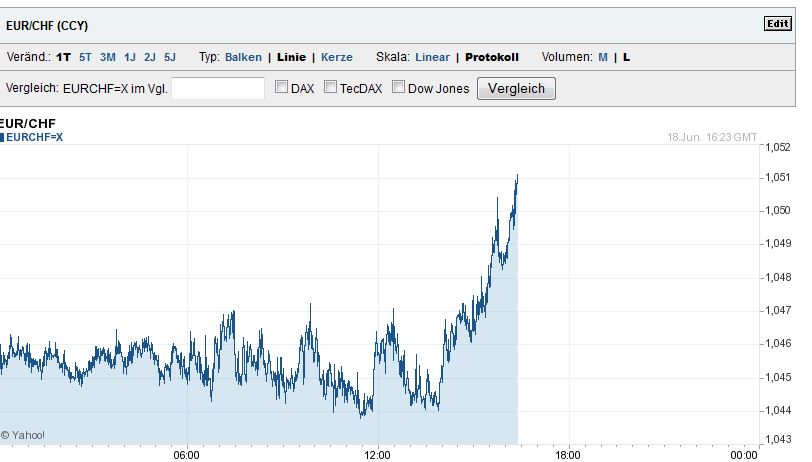Set volume size to L
The width and height of the screenshot is (812, 462).
[x=626, y=57]
